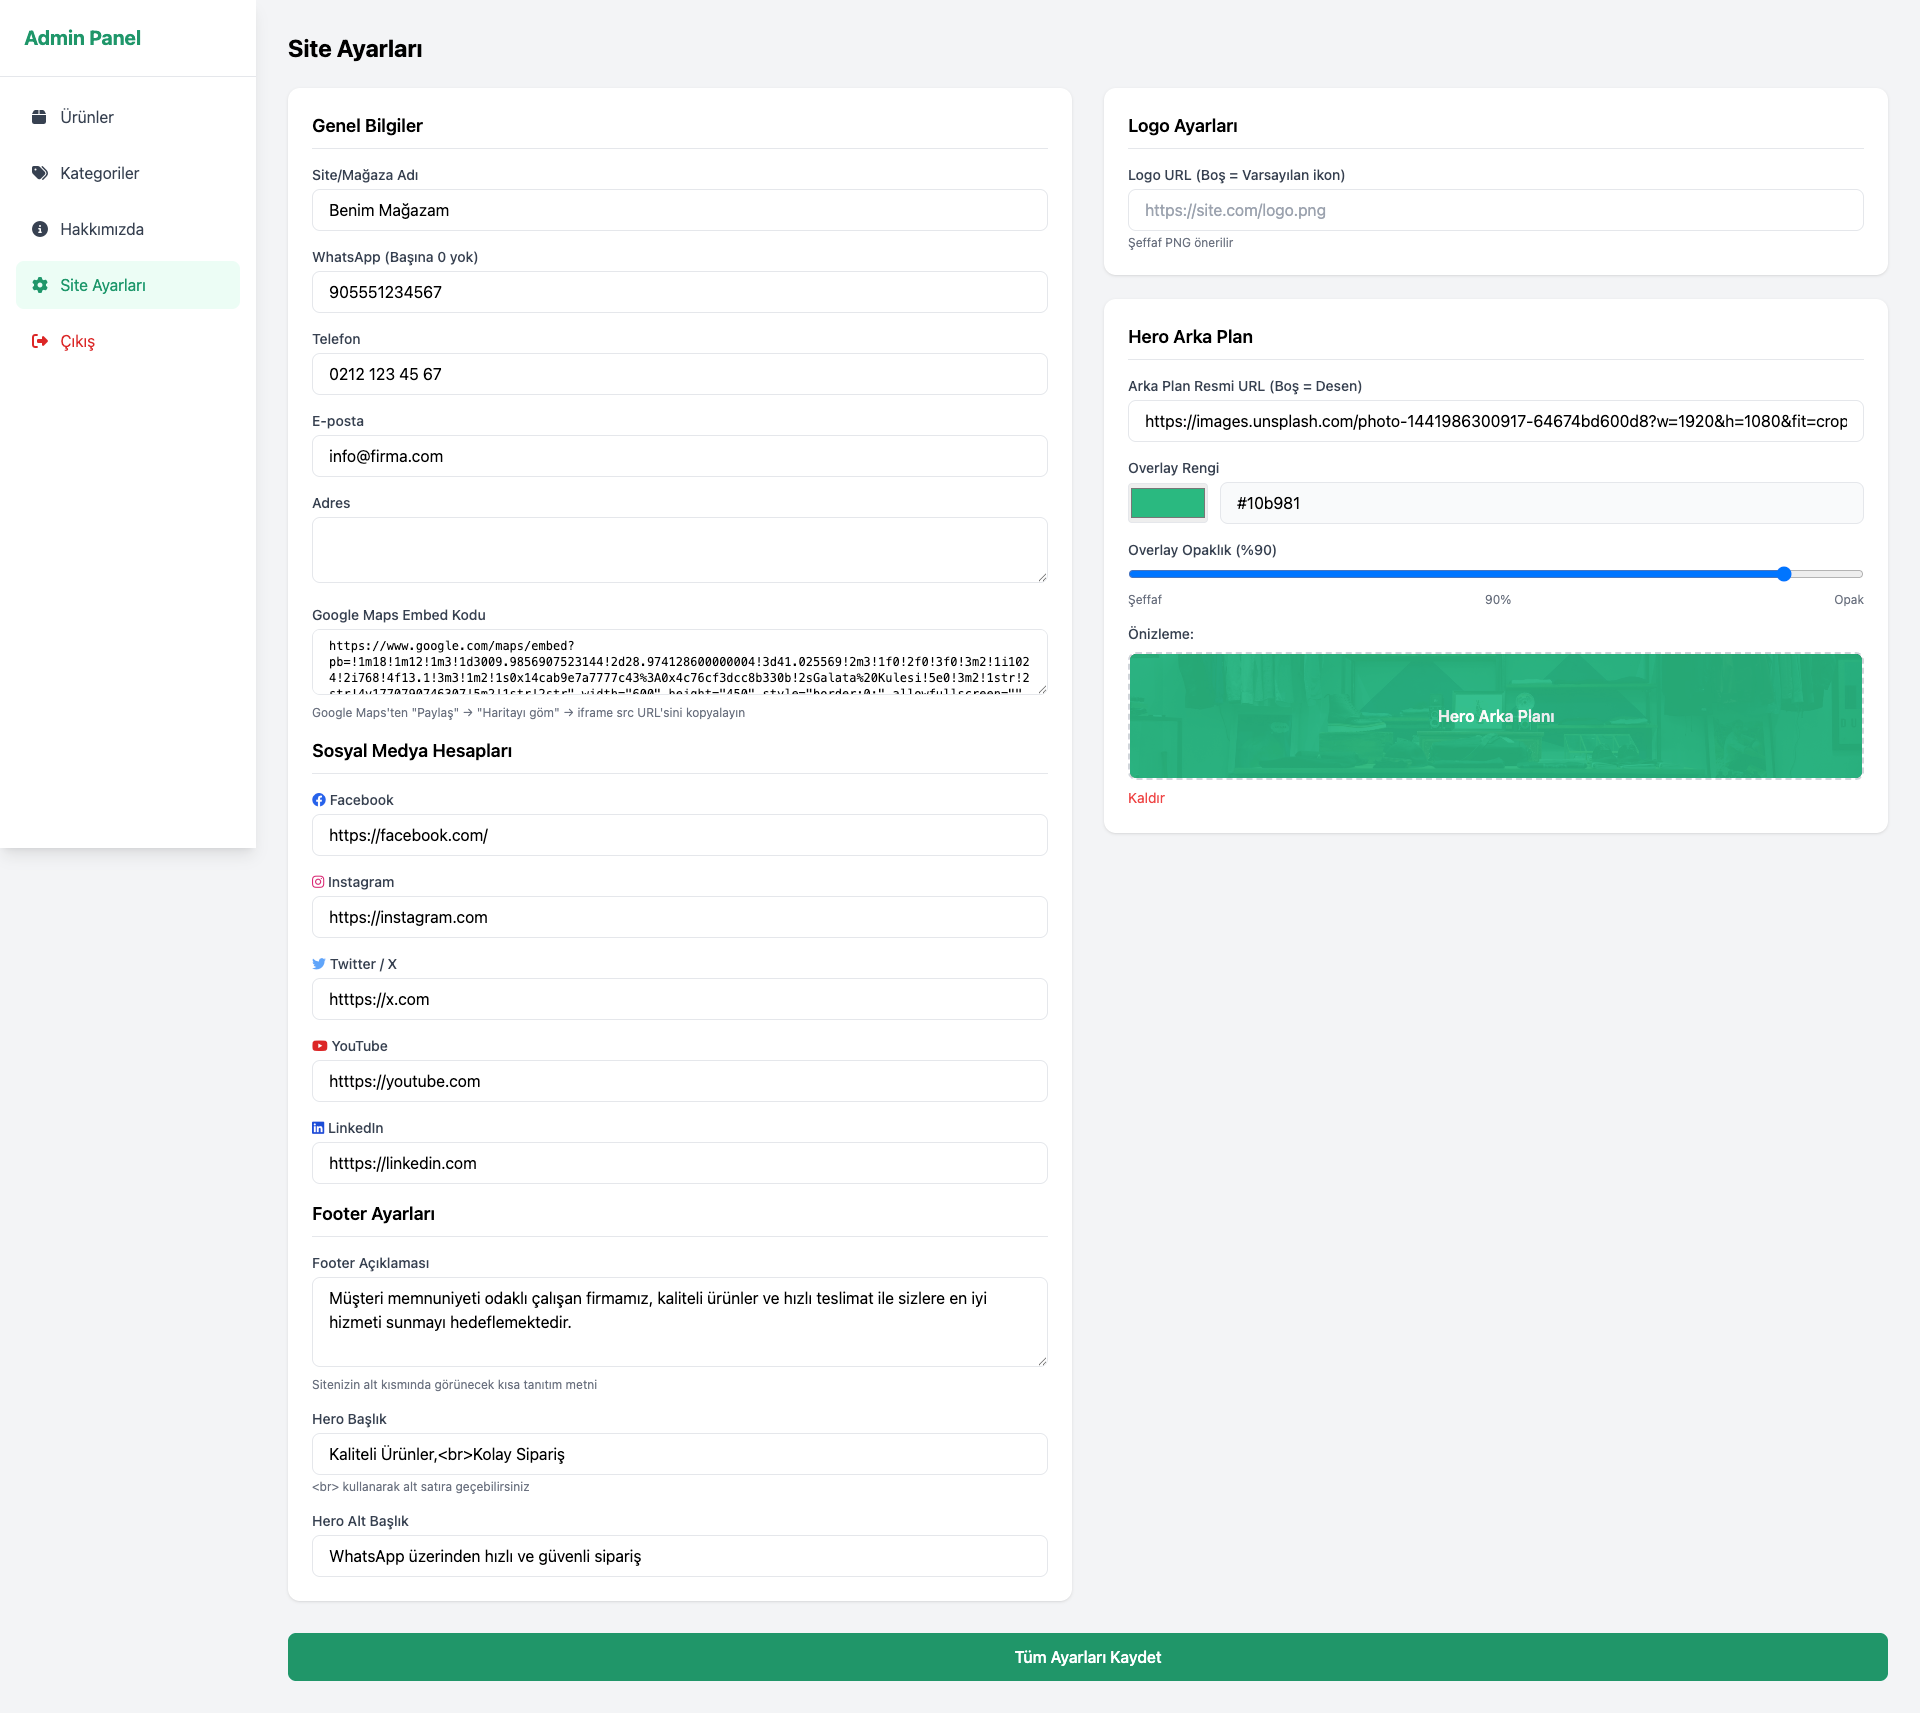Click the Facebook icon above its URL field
This screenshot has height=1713, width=1920.
tap(318, 799)
